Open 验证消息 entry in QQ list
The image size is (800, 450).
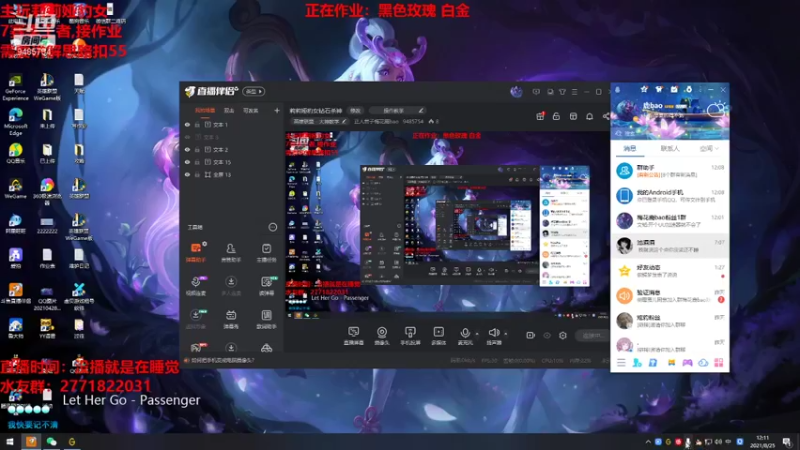coord(670,295)
